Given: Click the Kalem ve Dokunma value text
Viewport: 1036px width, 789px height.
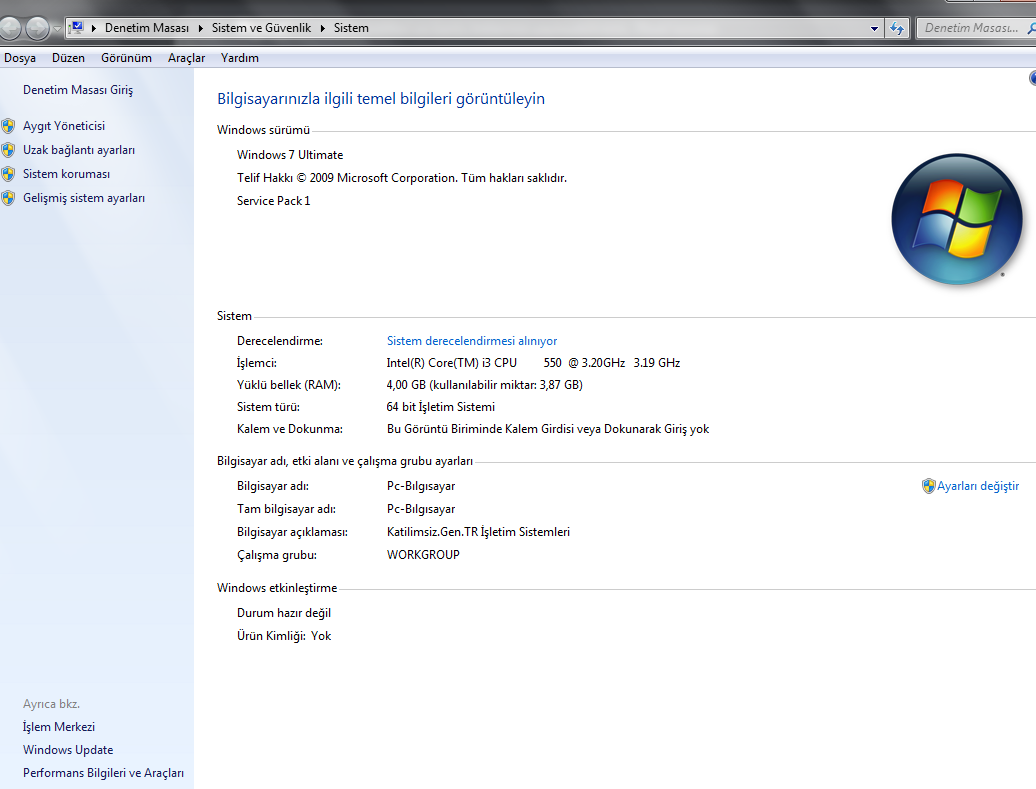Looking at the screenshot, I should coord(548,429).
